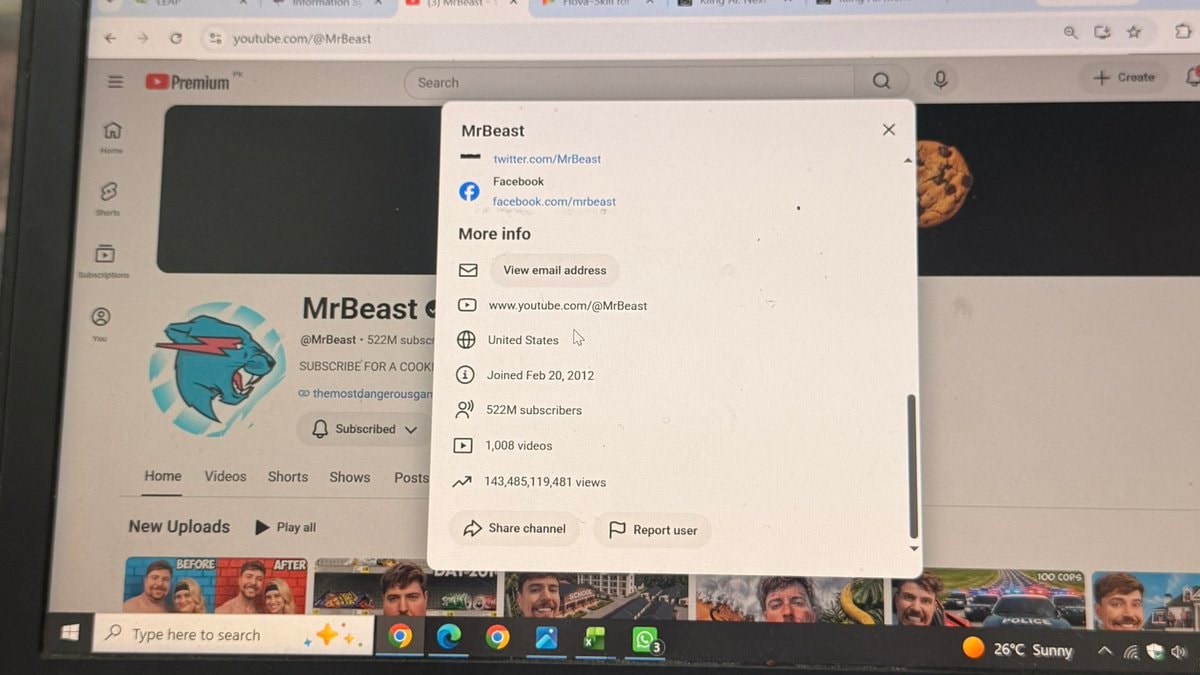Switch to the Videos tab
Image resolution: width=1200 pixels, height=675 pixels.
[x=225, y=477]
